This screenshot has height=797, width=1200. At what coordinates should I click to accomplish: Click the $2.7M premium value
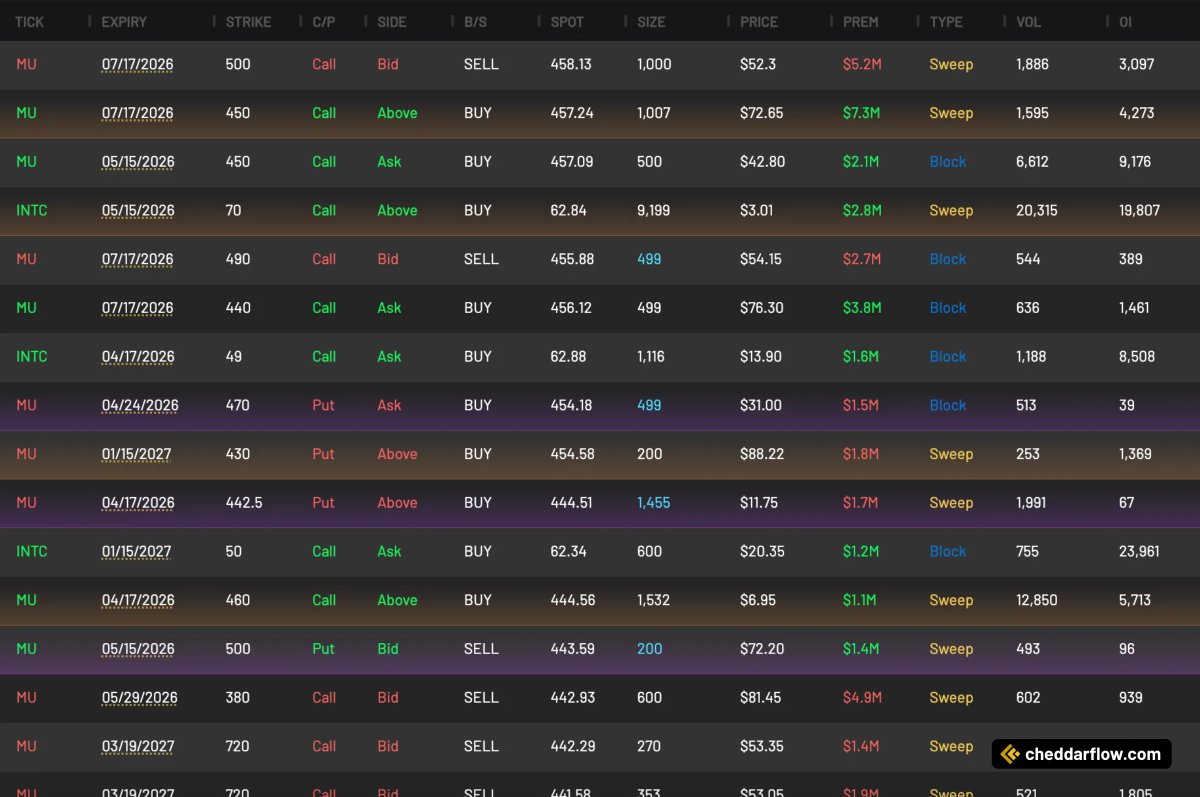[862, 259]
